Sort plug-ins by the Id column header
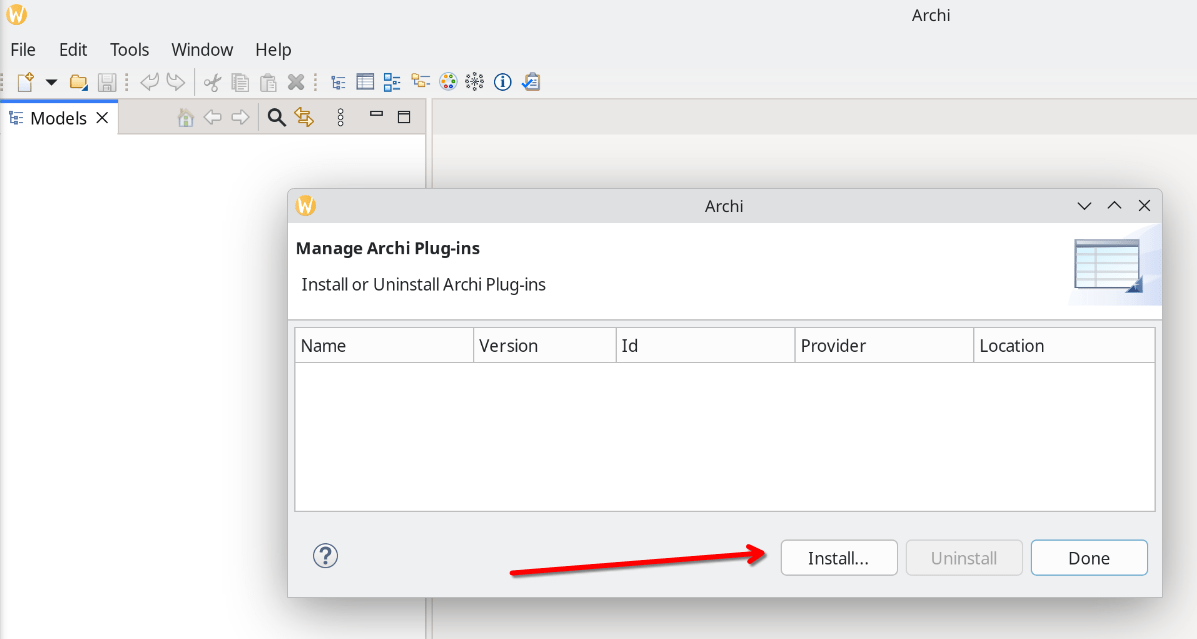The width and height of the screenshot is (1197, 639). point(705,346)
